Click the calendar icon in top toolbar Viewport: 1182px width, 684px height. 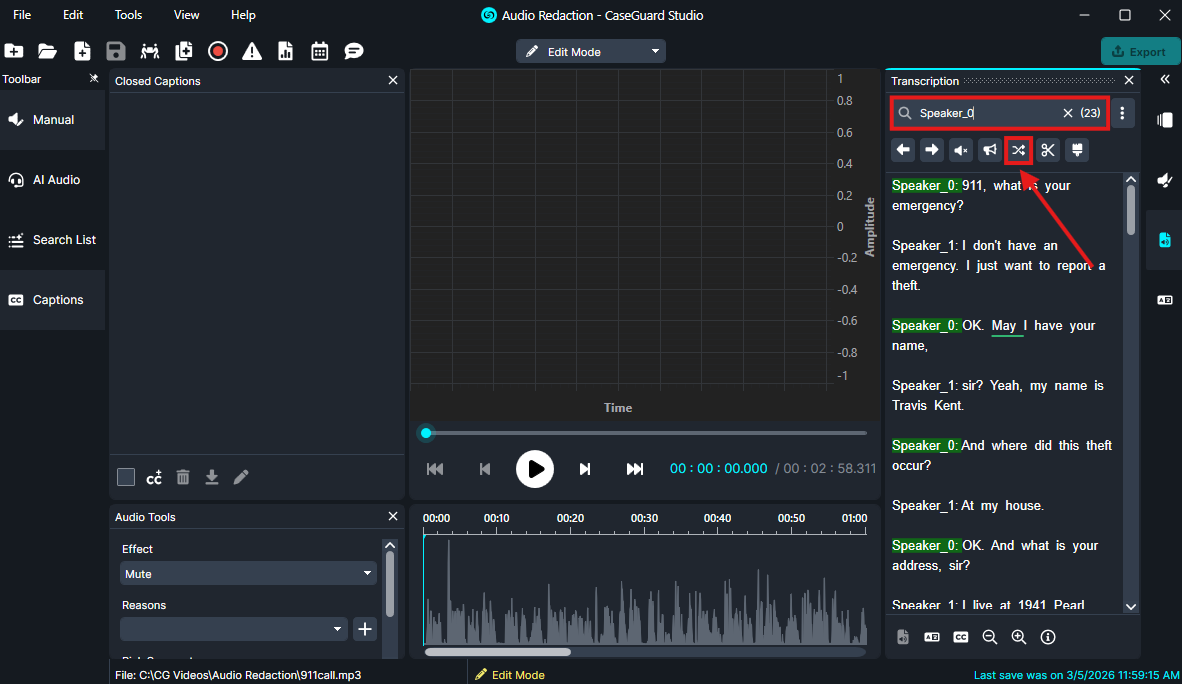(320, 51)
